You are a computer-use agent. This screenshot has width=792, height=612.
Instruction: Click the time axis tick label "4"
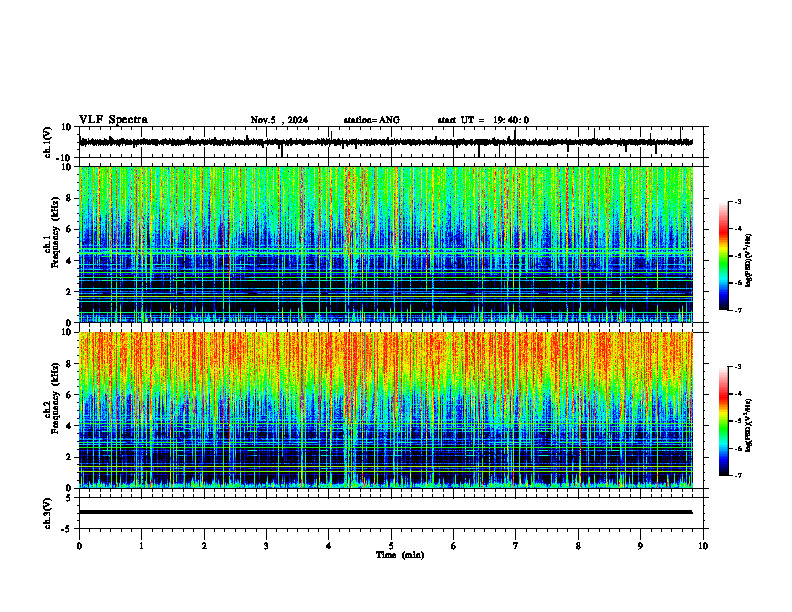click(x=329, y=546)
